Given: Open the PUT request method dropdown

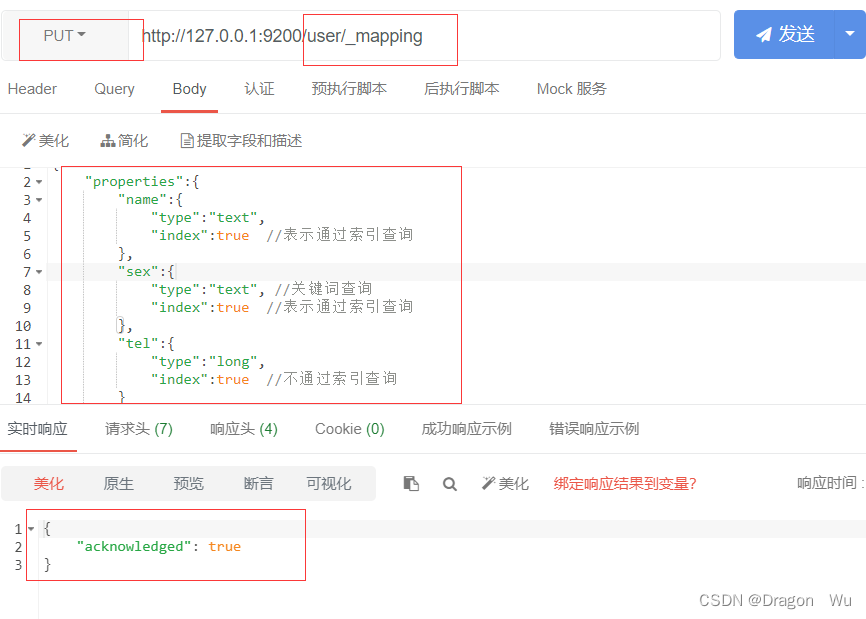Looking at the screenshot, I should click(x=65, y=35).
